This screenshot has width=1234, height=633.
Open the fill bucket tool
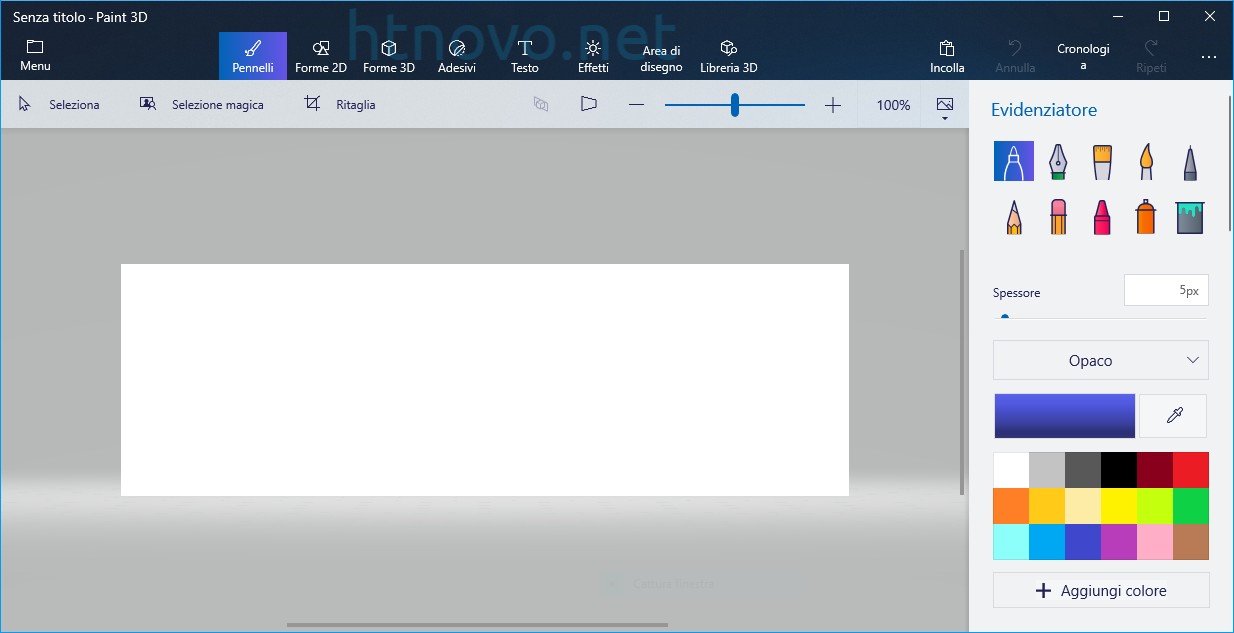pos(1189,217)
